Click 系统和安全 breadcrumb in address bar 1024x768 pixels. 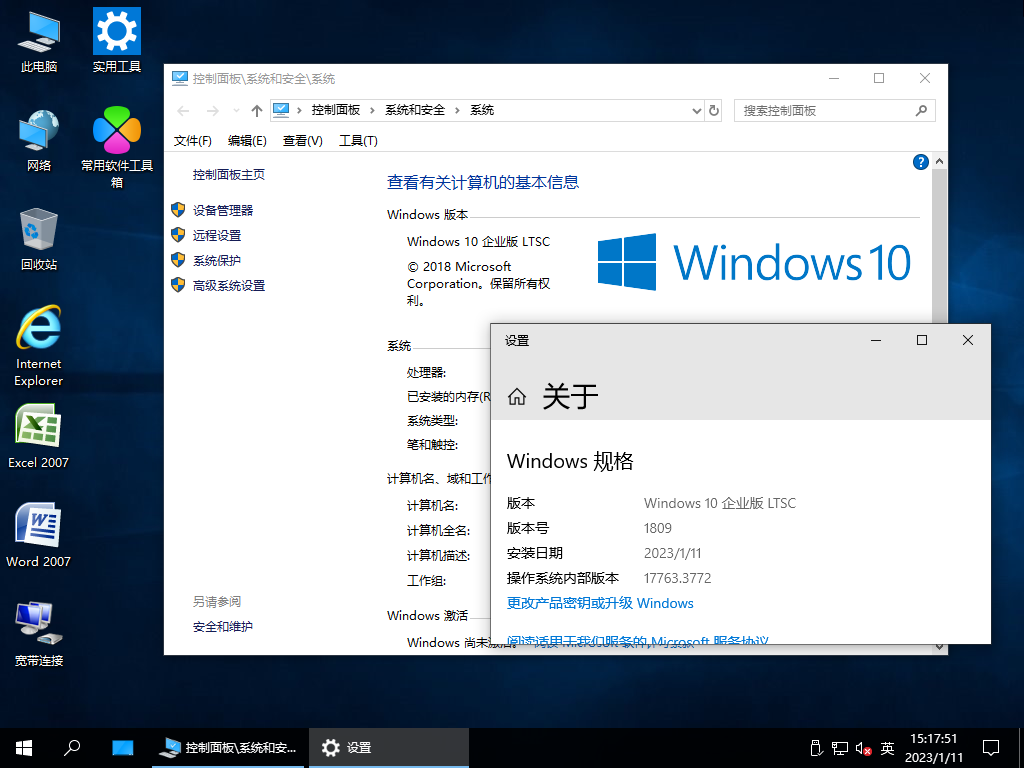pos(415,110)
